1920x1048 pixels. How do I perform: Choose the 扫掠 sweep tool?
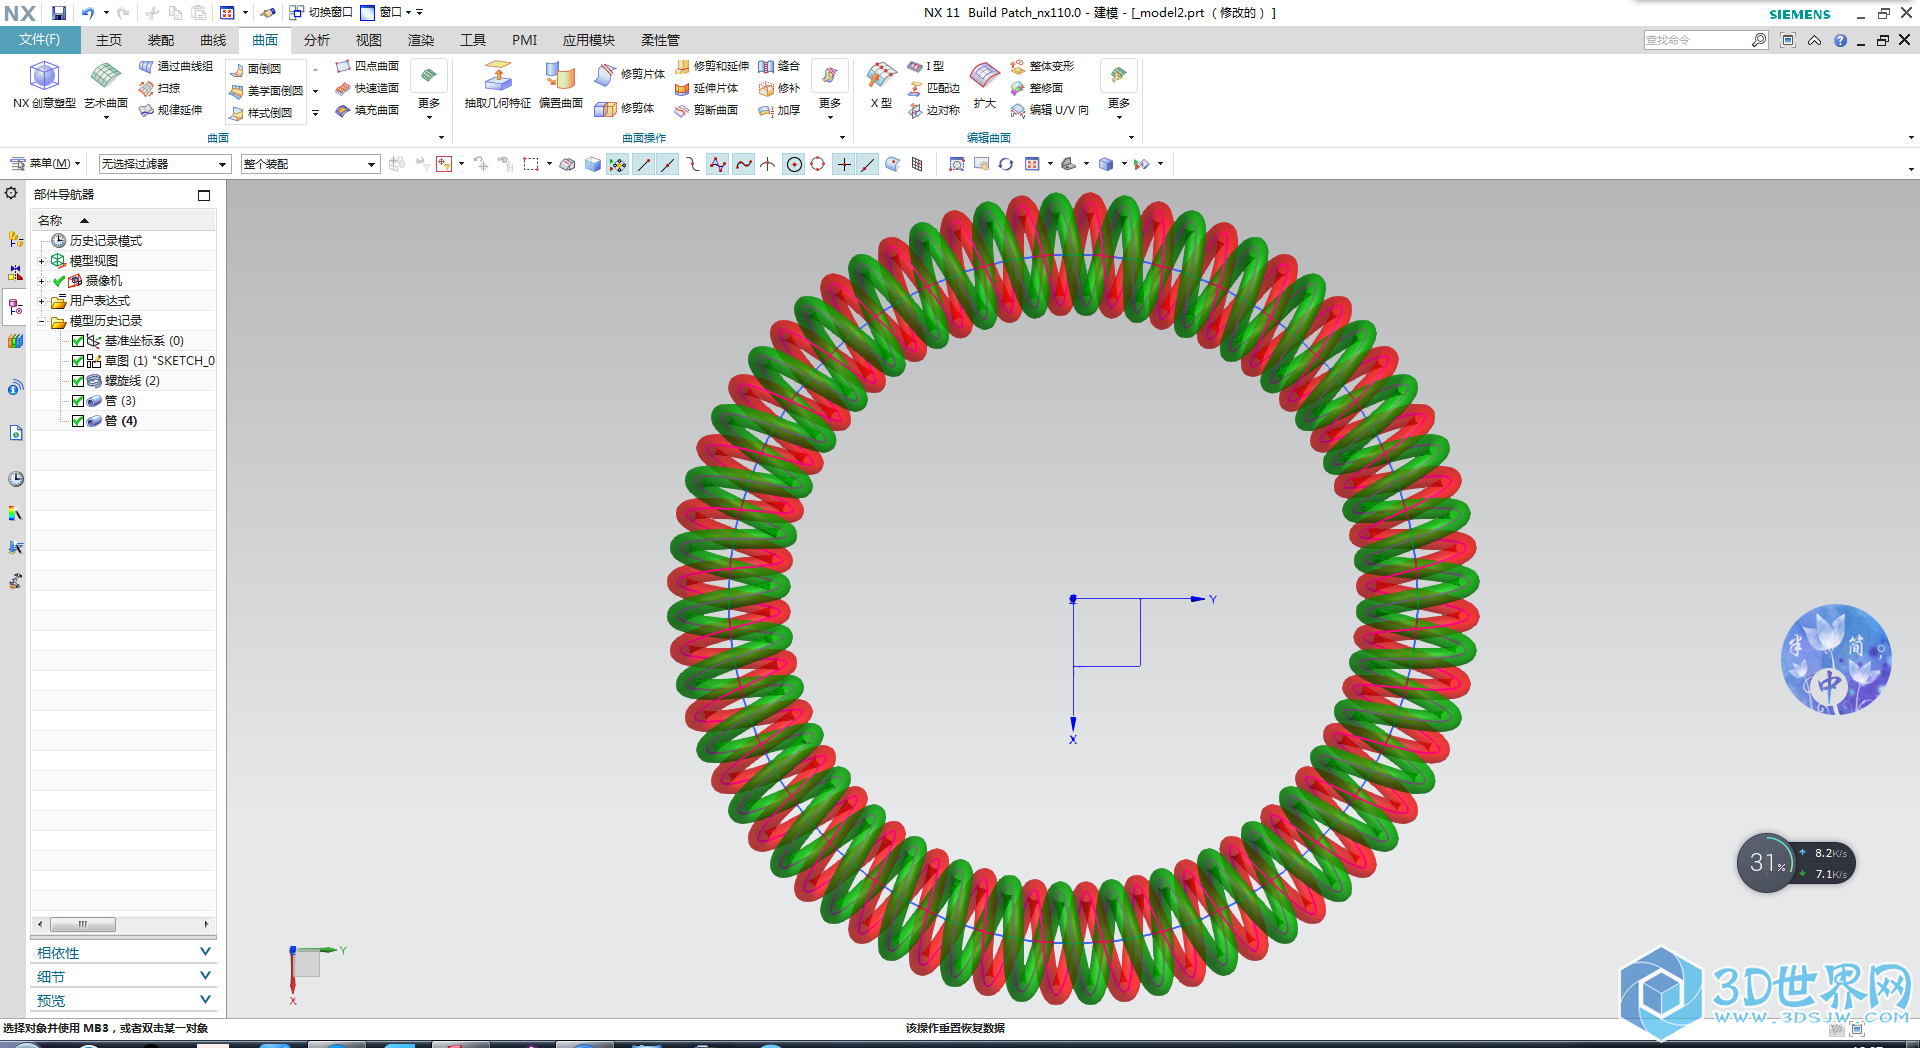pos(160,88)
